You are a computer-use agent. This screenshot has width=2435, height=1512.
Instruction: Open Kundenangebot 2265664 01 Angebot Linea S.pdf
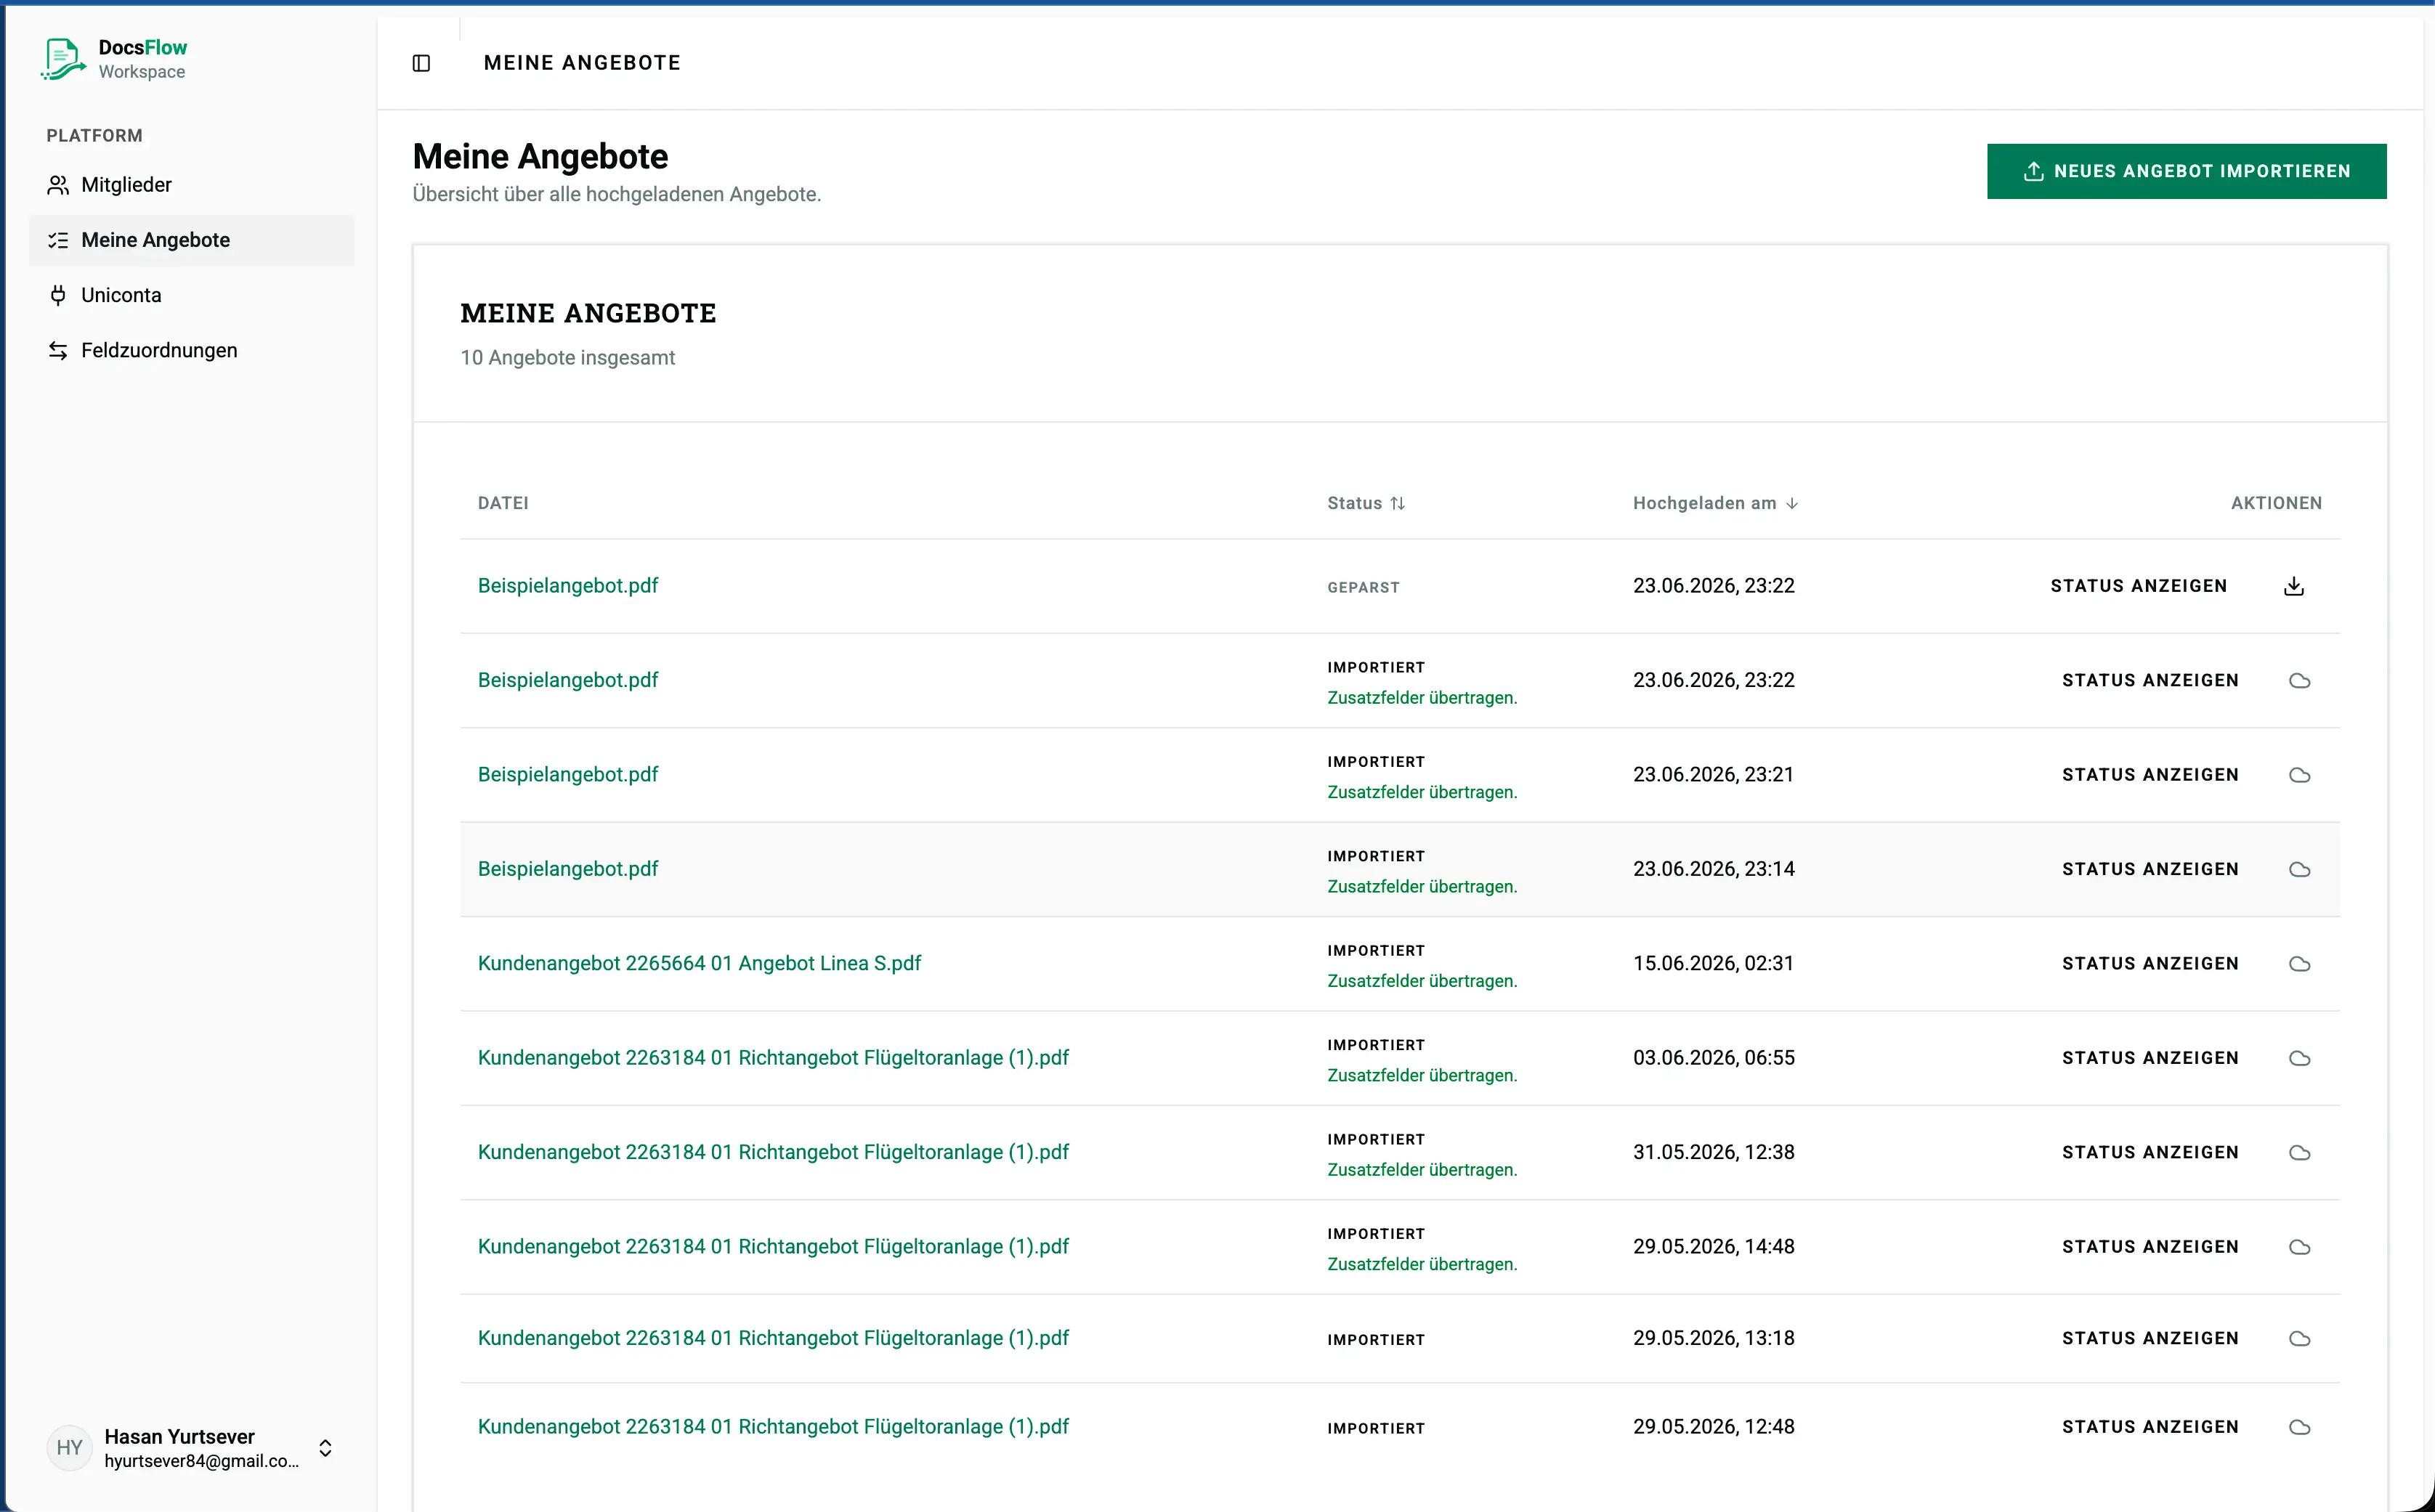(x=699, y=963)
